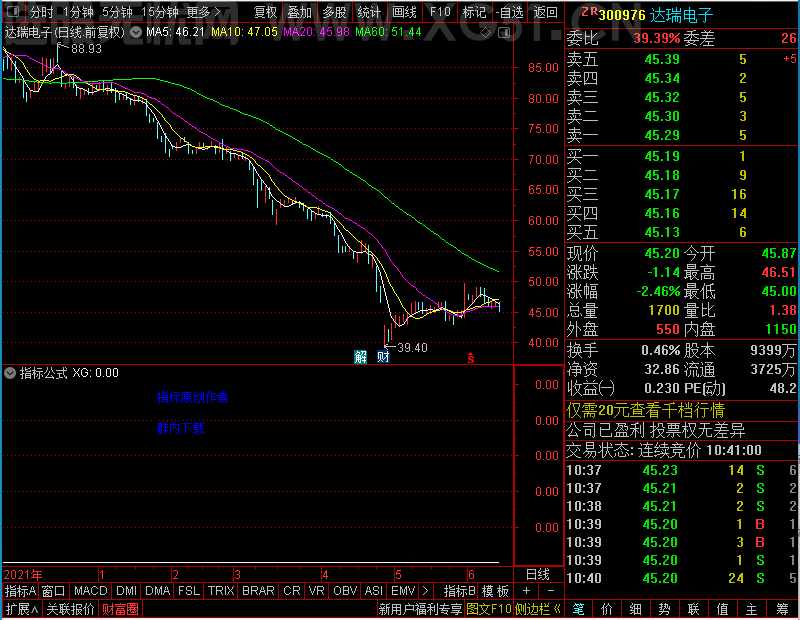
Task: Click the 窗口 window count button
Action: coord(54,591)
